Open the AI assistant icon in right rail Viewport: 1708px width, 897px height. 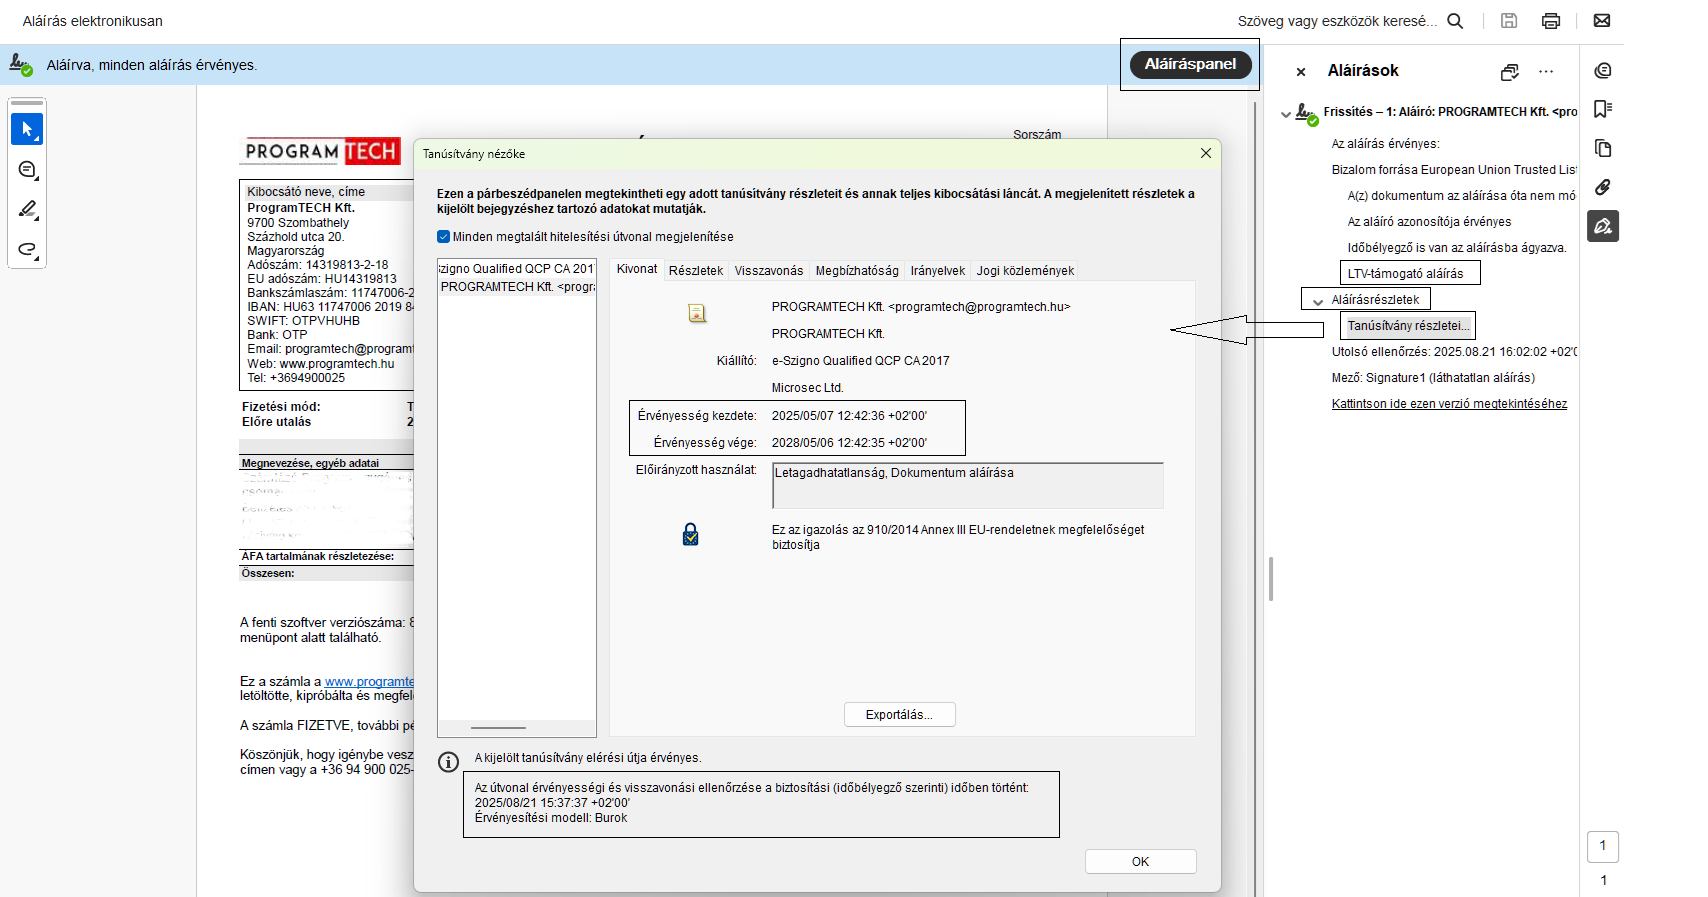1603,71
